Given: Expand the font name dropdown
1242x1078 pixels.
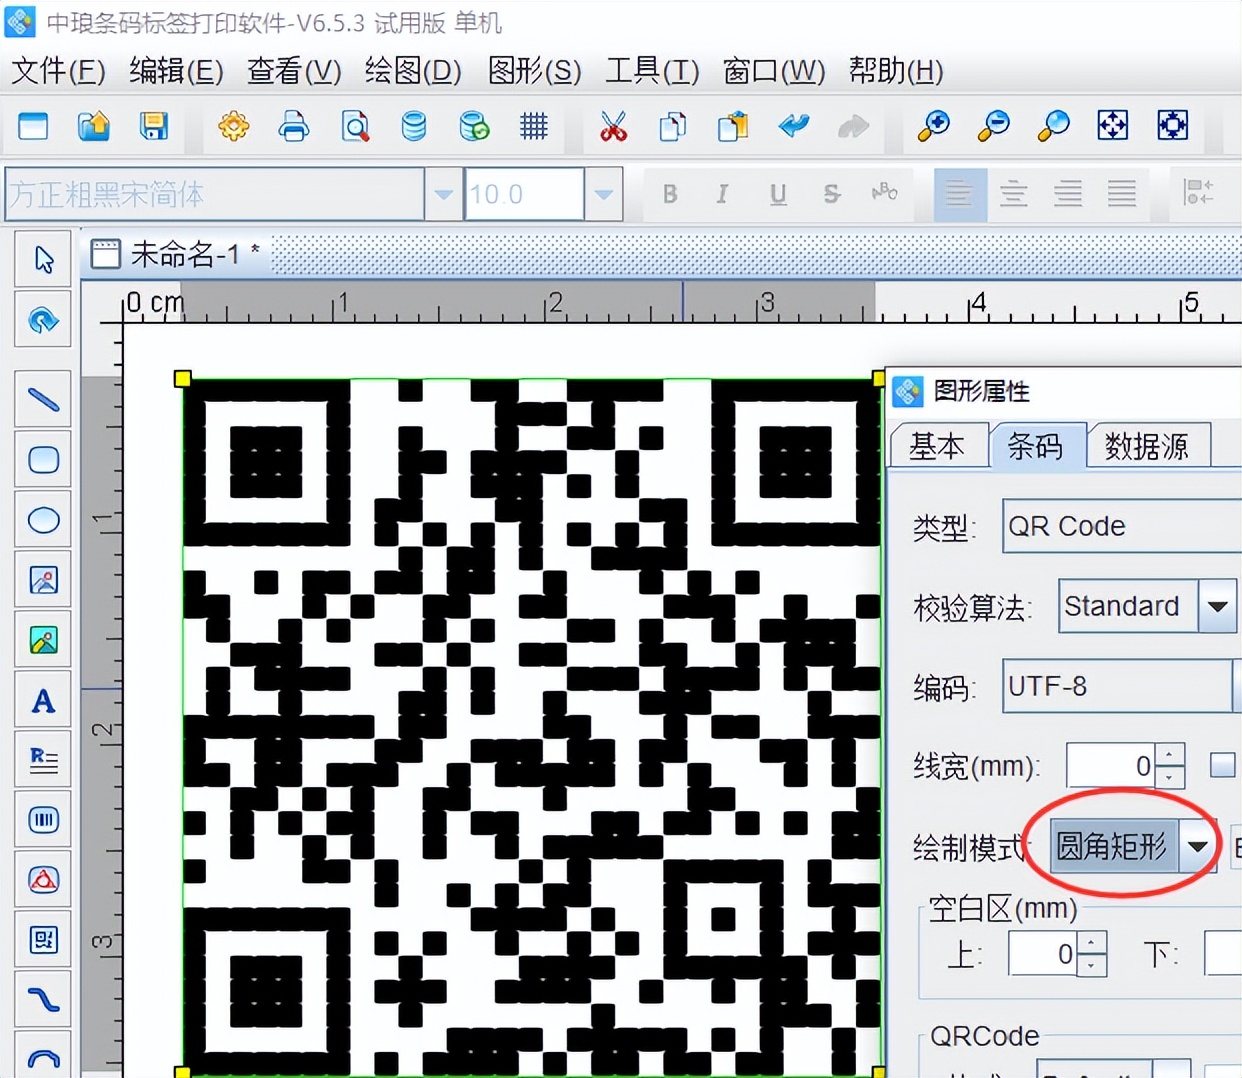Looking at the screenshot, I should 443,194.
